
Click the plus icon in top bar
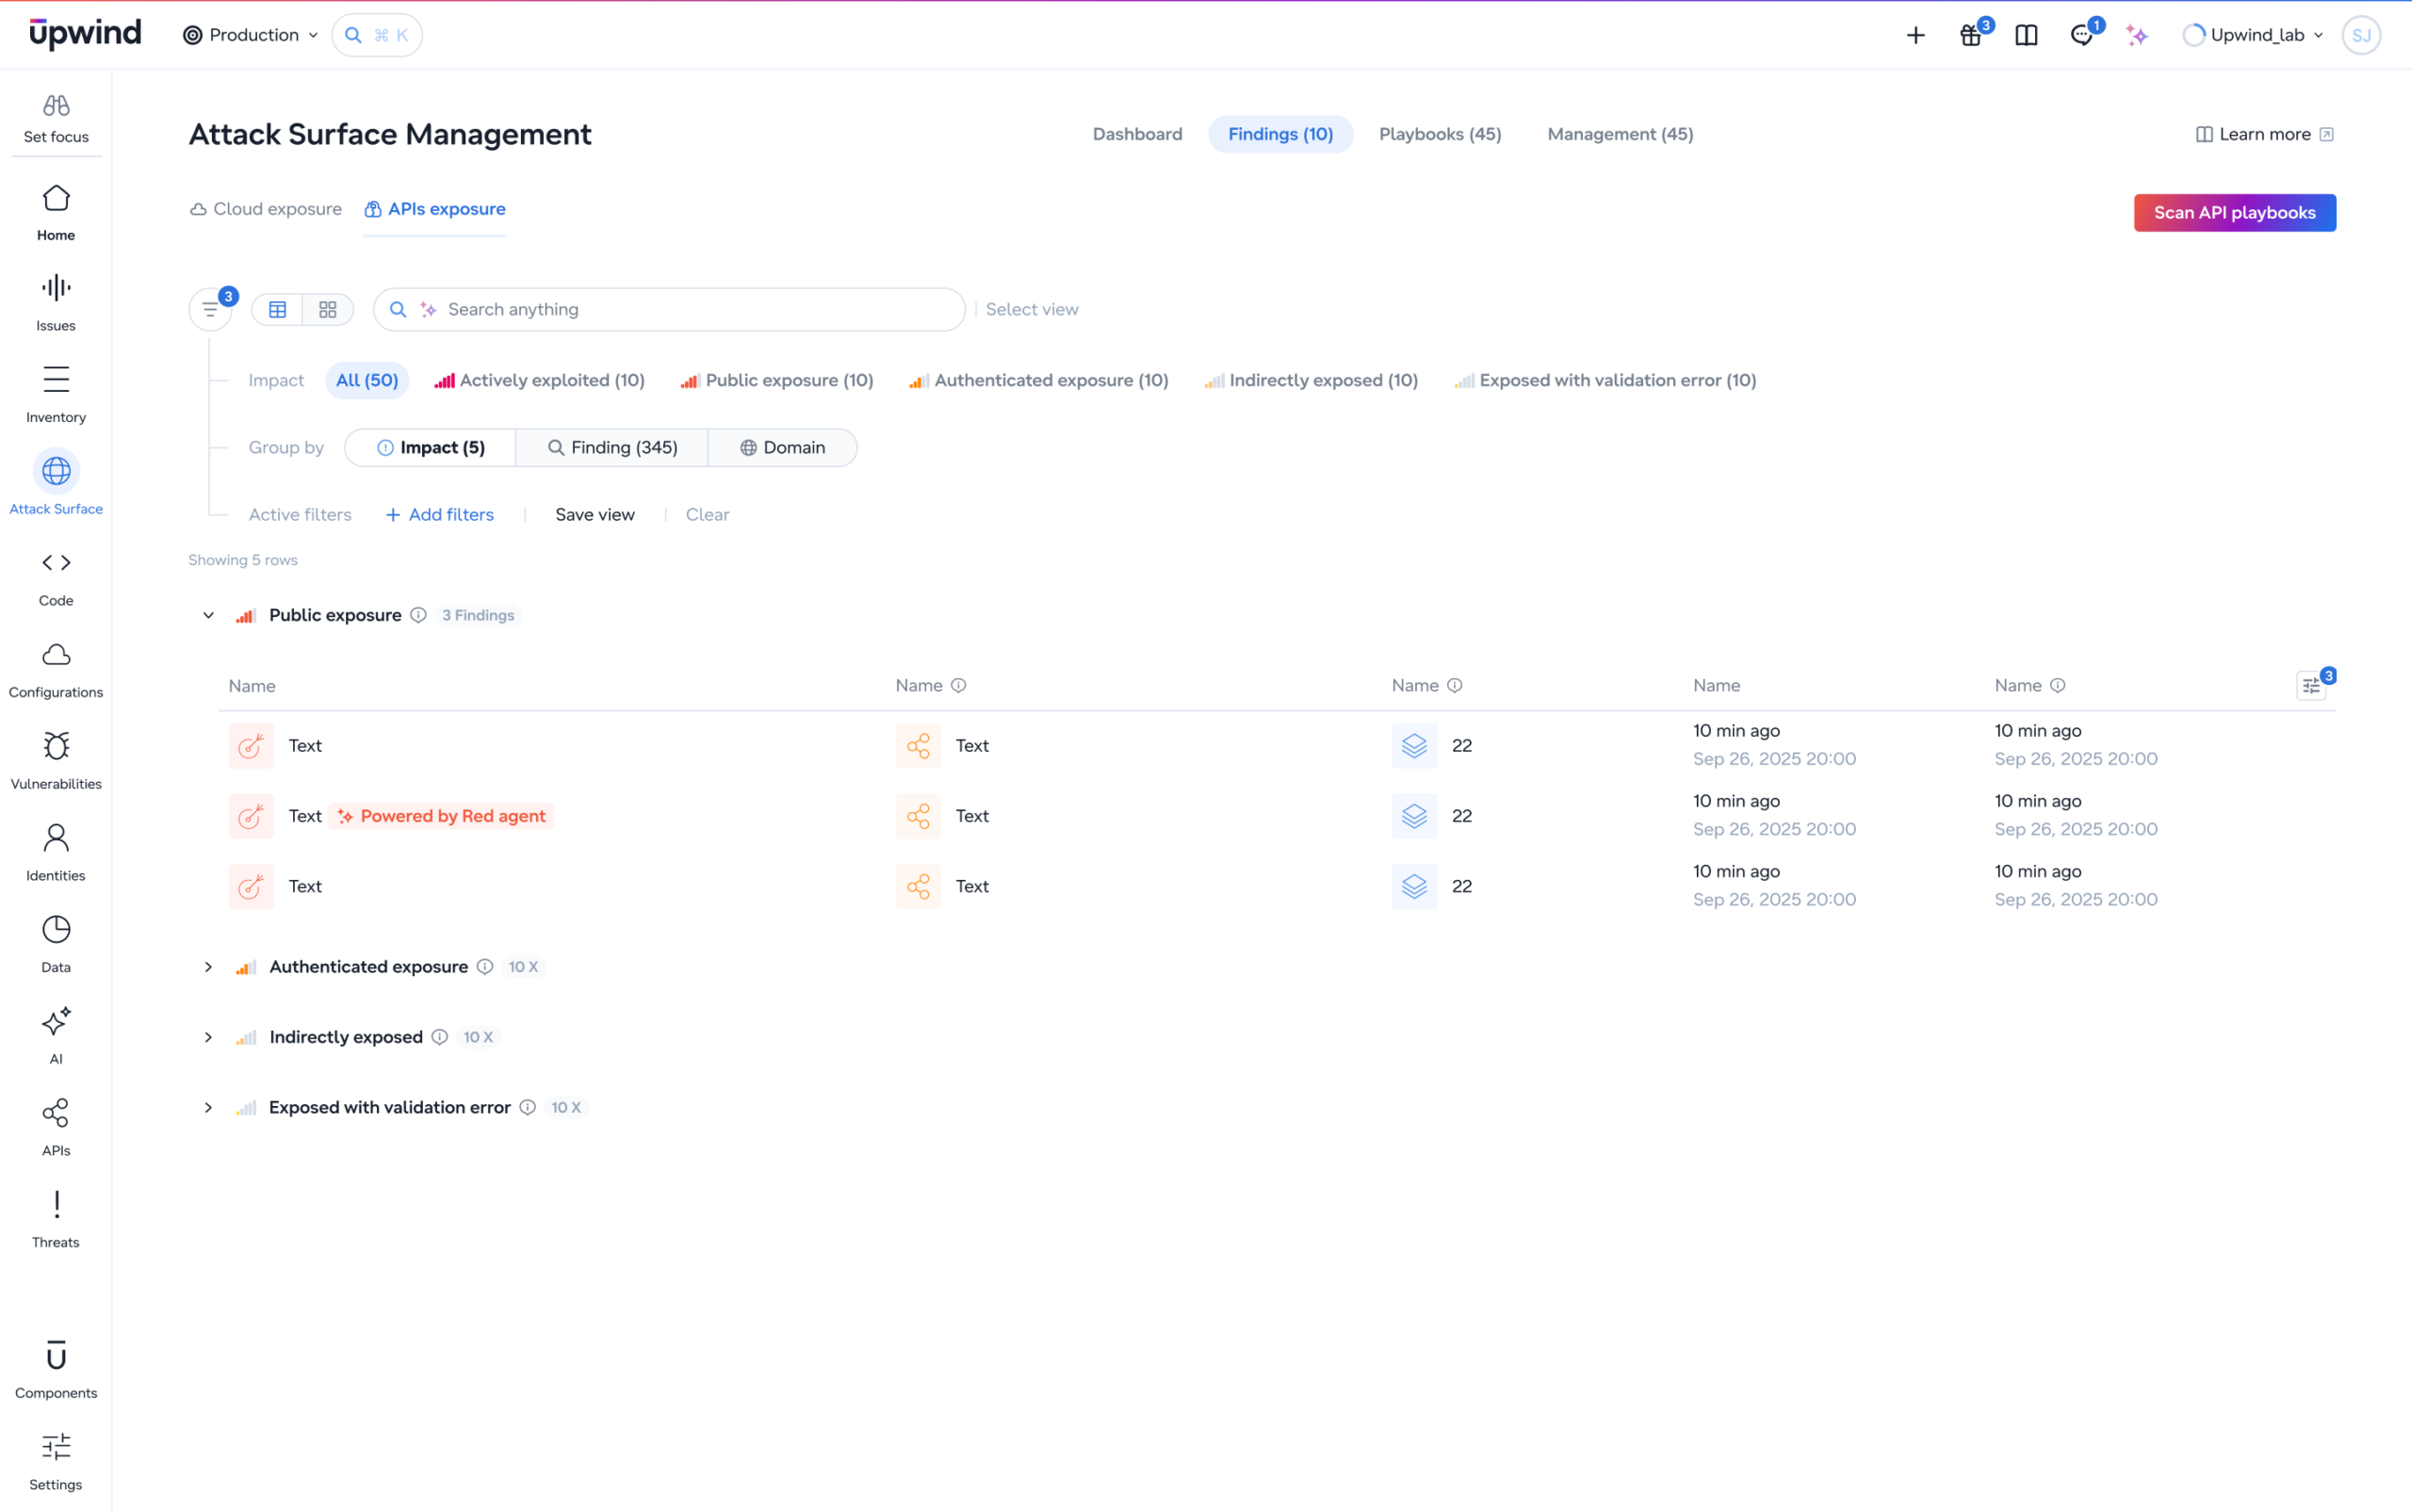[1915, 35]
